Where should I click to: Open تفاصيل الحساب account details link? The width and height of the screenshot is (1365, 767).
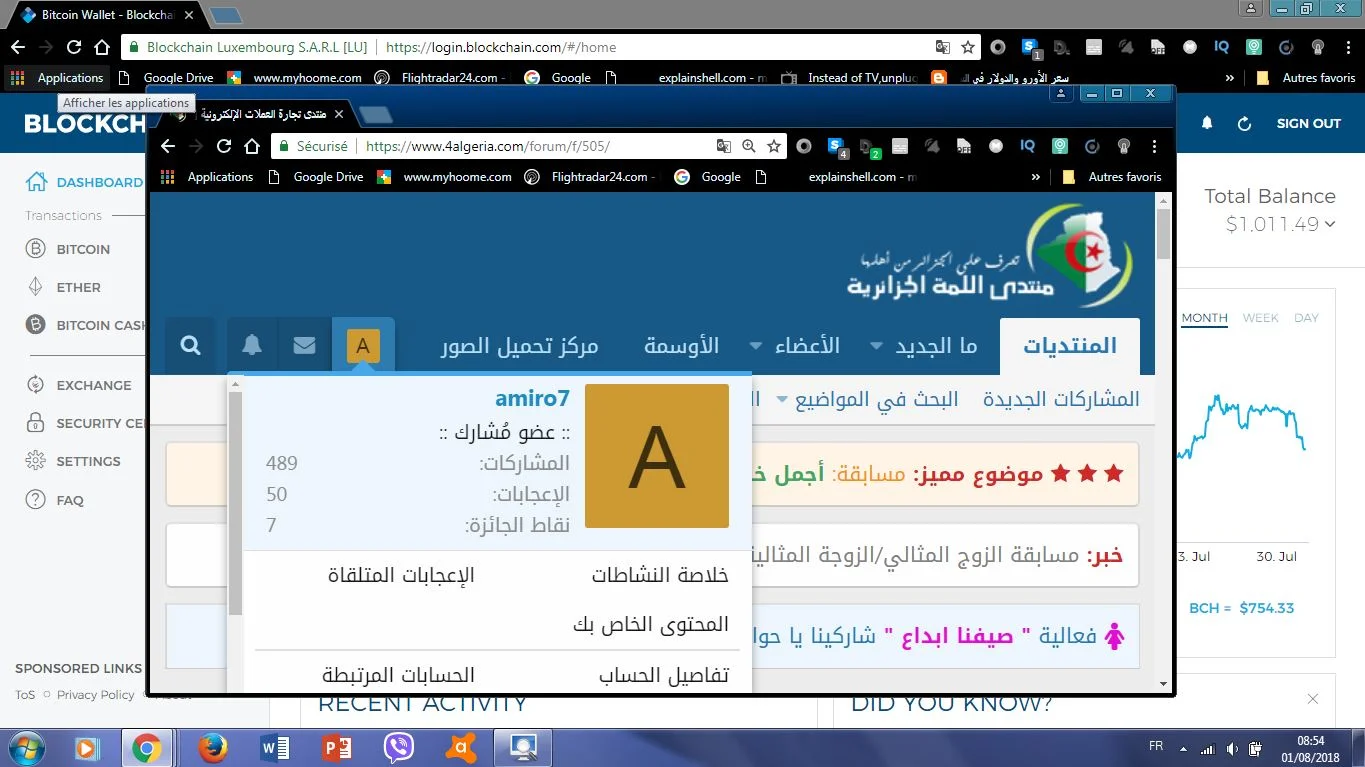663,676
